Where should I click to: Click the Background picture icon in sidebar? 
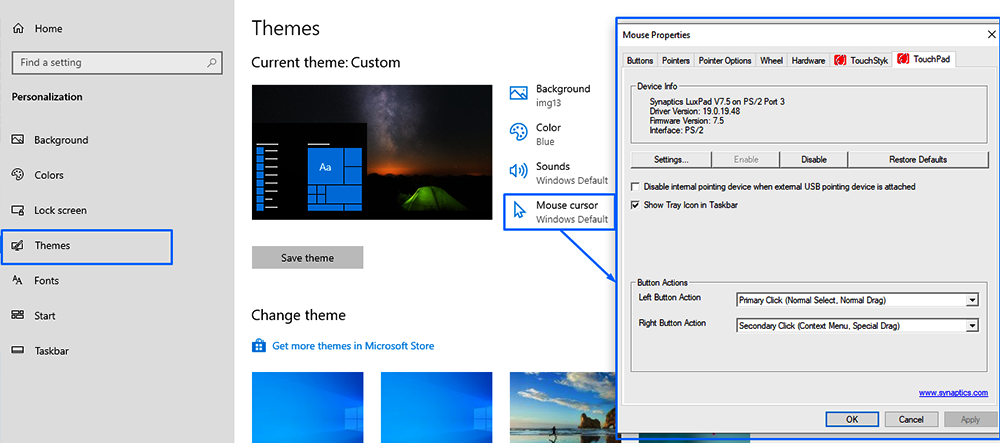click(x=18, y=140)
